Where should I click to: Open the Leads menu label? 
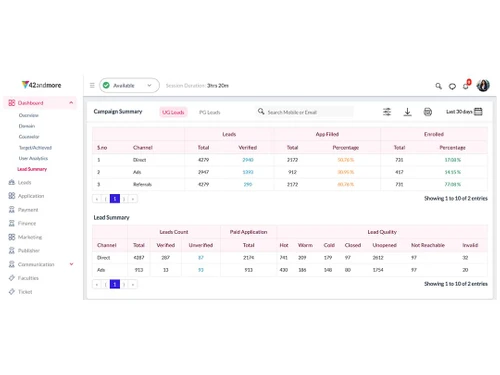click(24, 182)
